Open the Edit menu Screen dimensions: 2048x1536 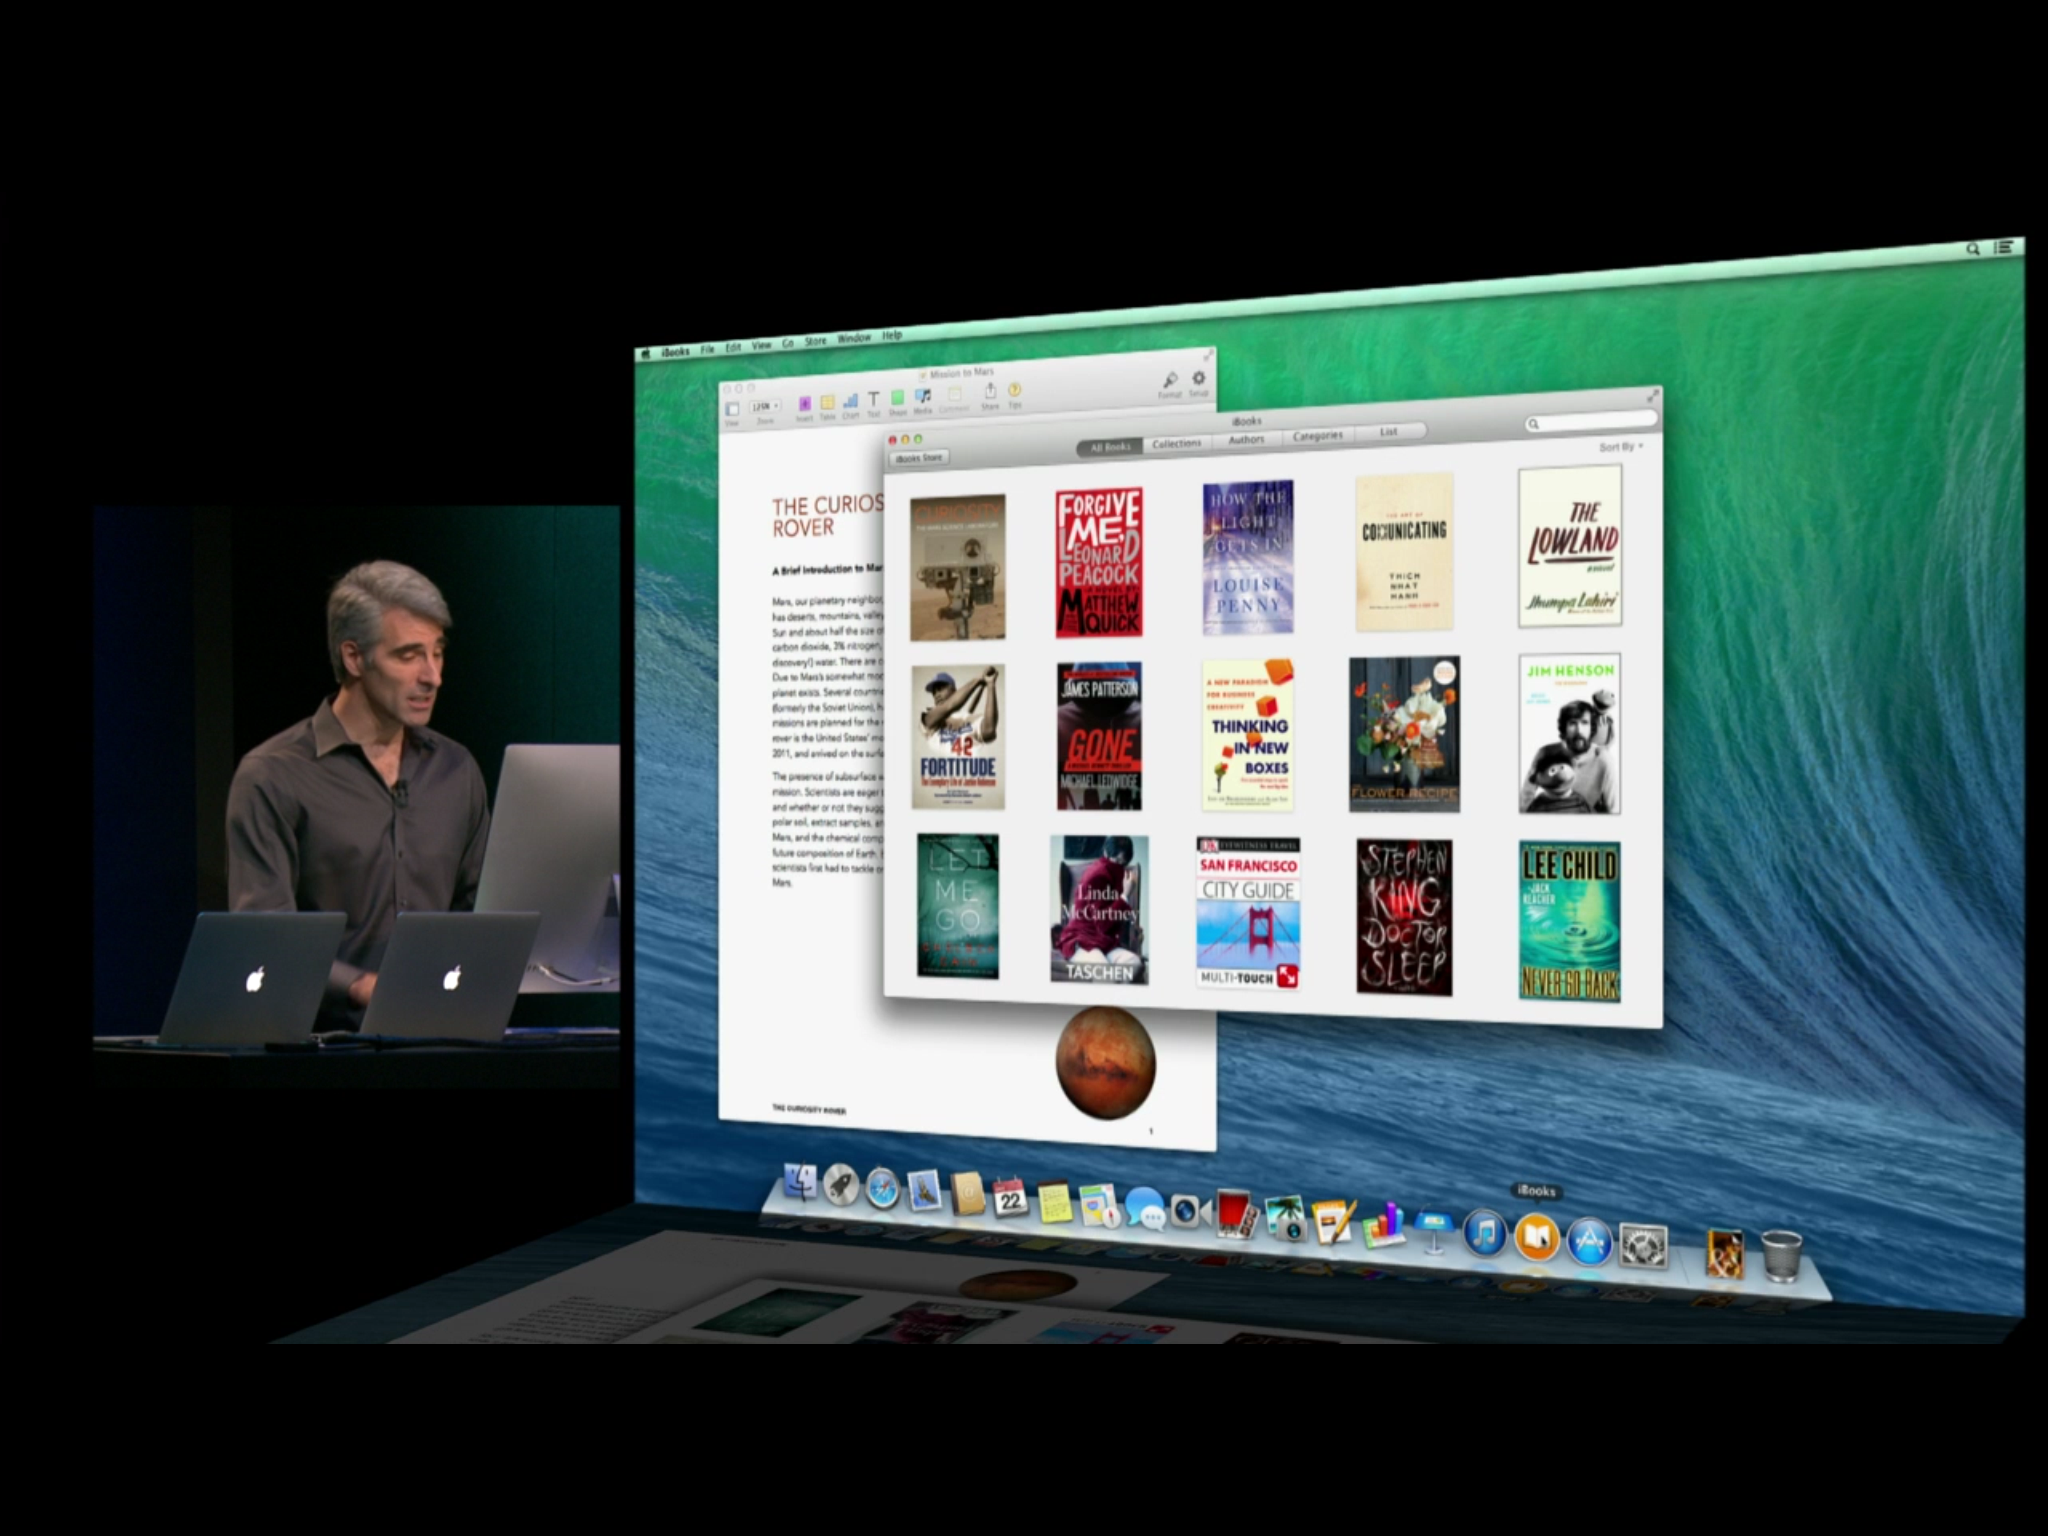coord(733,347)
